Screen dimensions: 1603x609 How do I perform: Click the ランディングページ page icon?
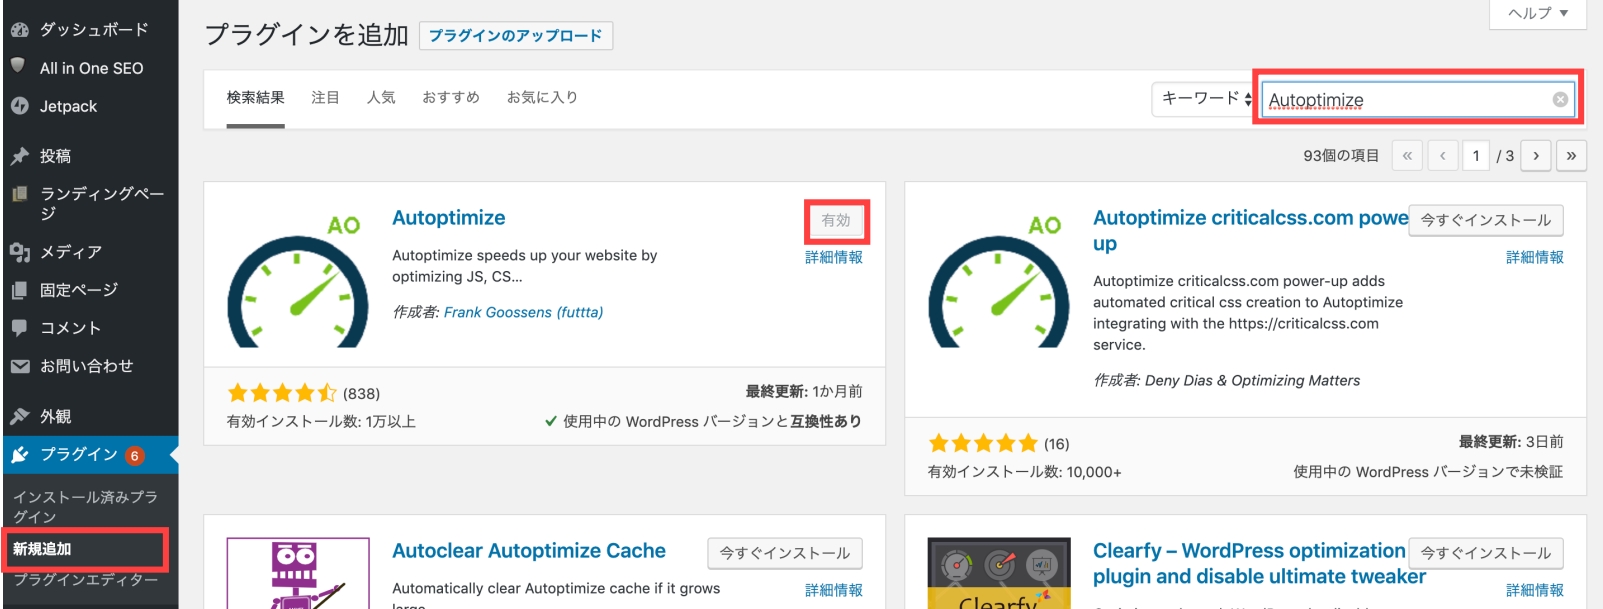(19, 194)
